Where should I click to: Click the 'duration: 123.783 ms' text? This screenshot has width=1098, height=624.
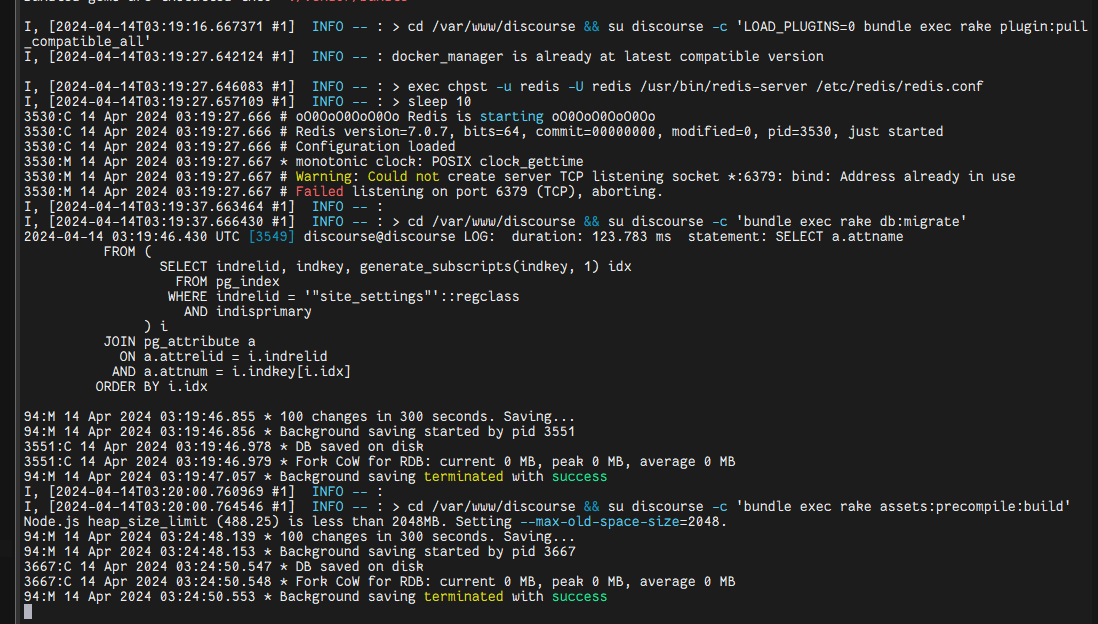pyautogui.click(x=591, y=237)
